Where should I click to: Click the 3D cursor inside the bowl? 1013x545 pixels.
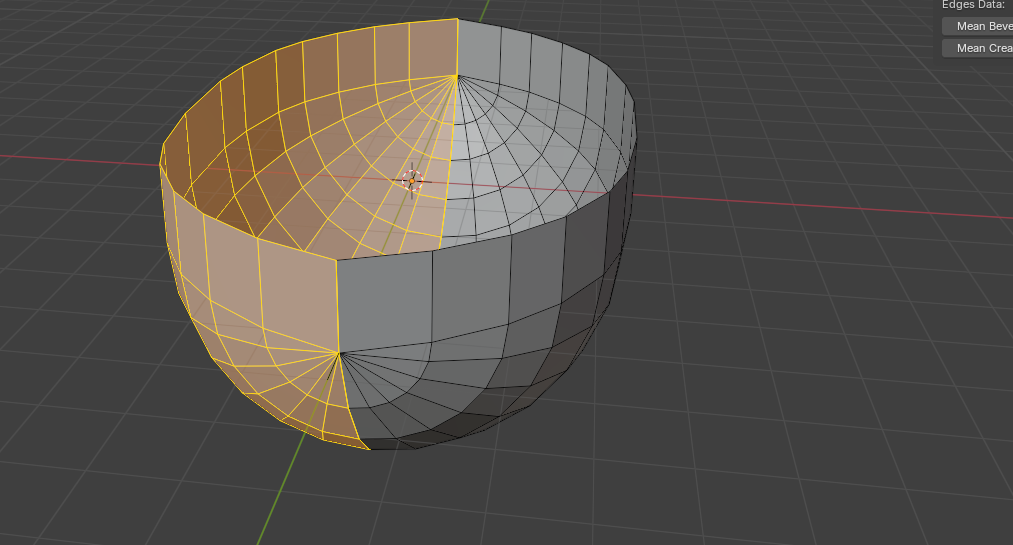[412, 181]
